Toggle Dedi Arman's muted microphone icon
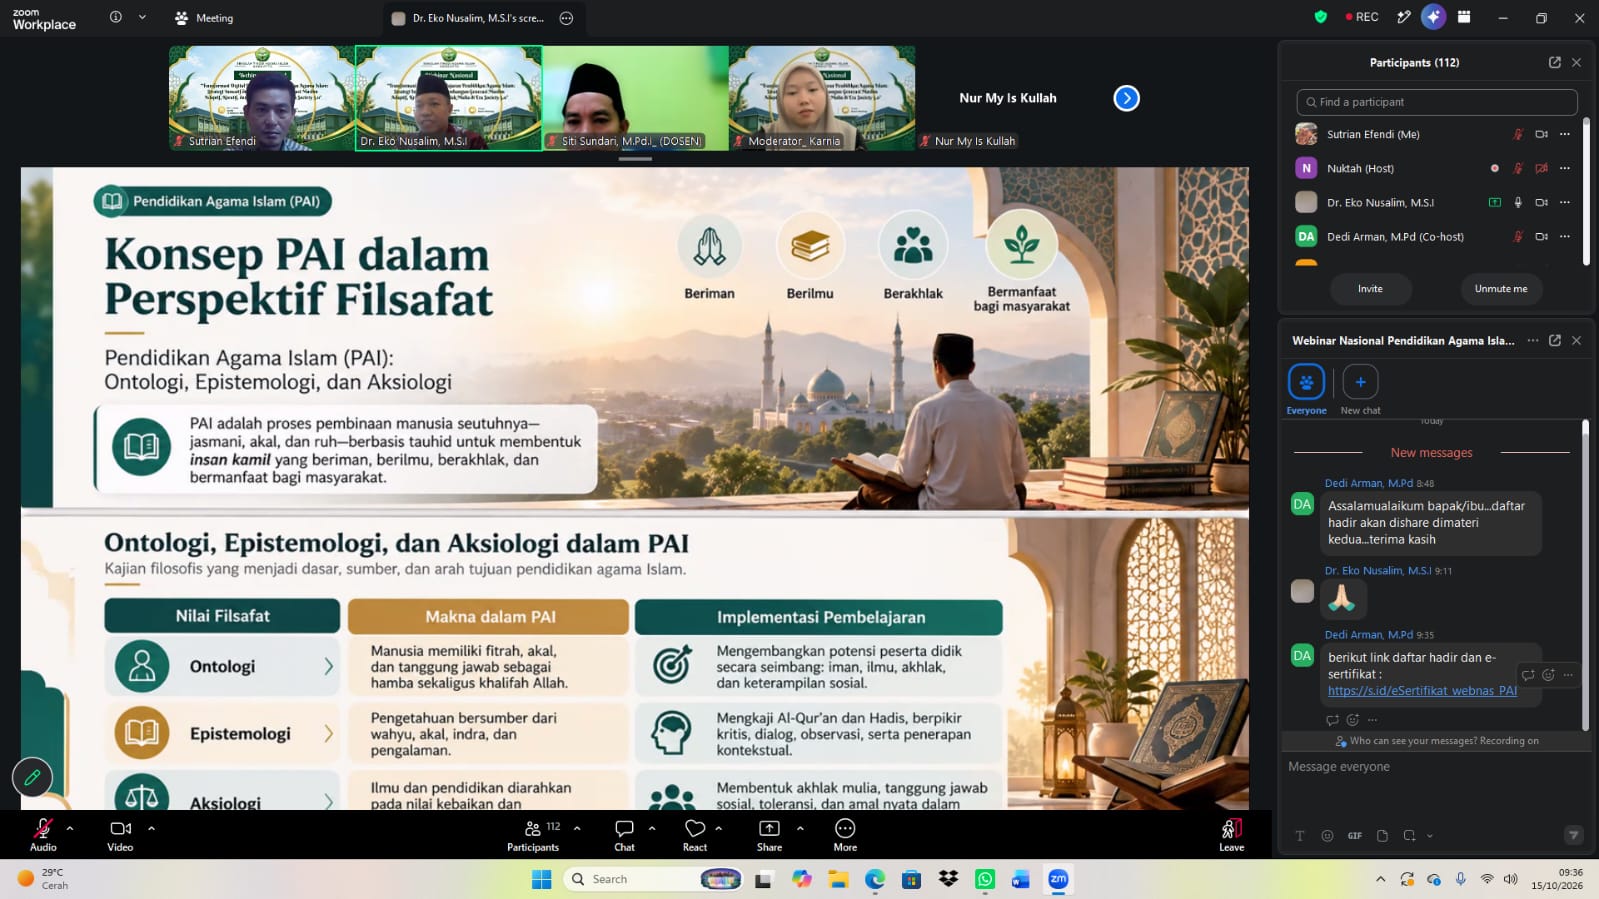 (x=1518, y=237)
